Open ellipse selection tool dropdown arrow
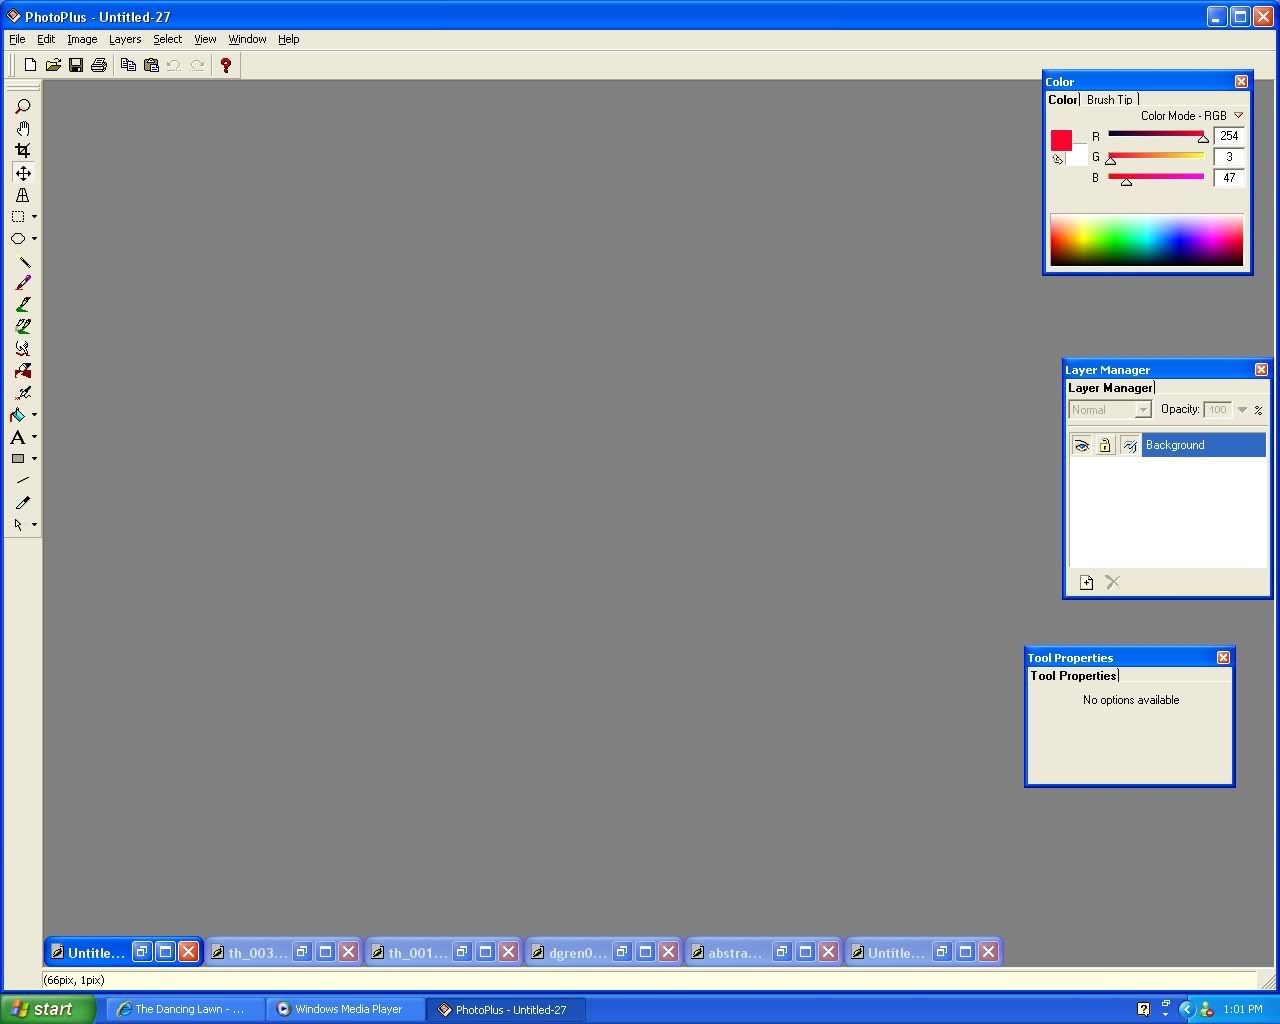The width and height of the screenshot is (1280, 1024). [34, 239]
